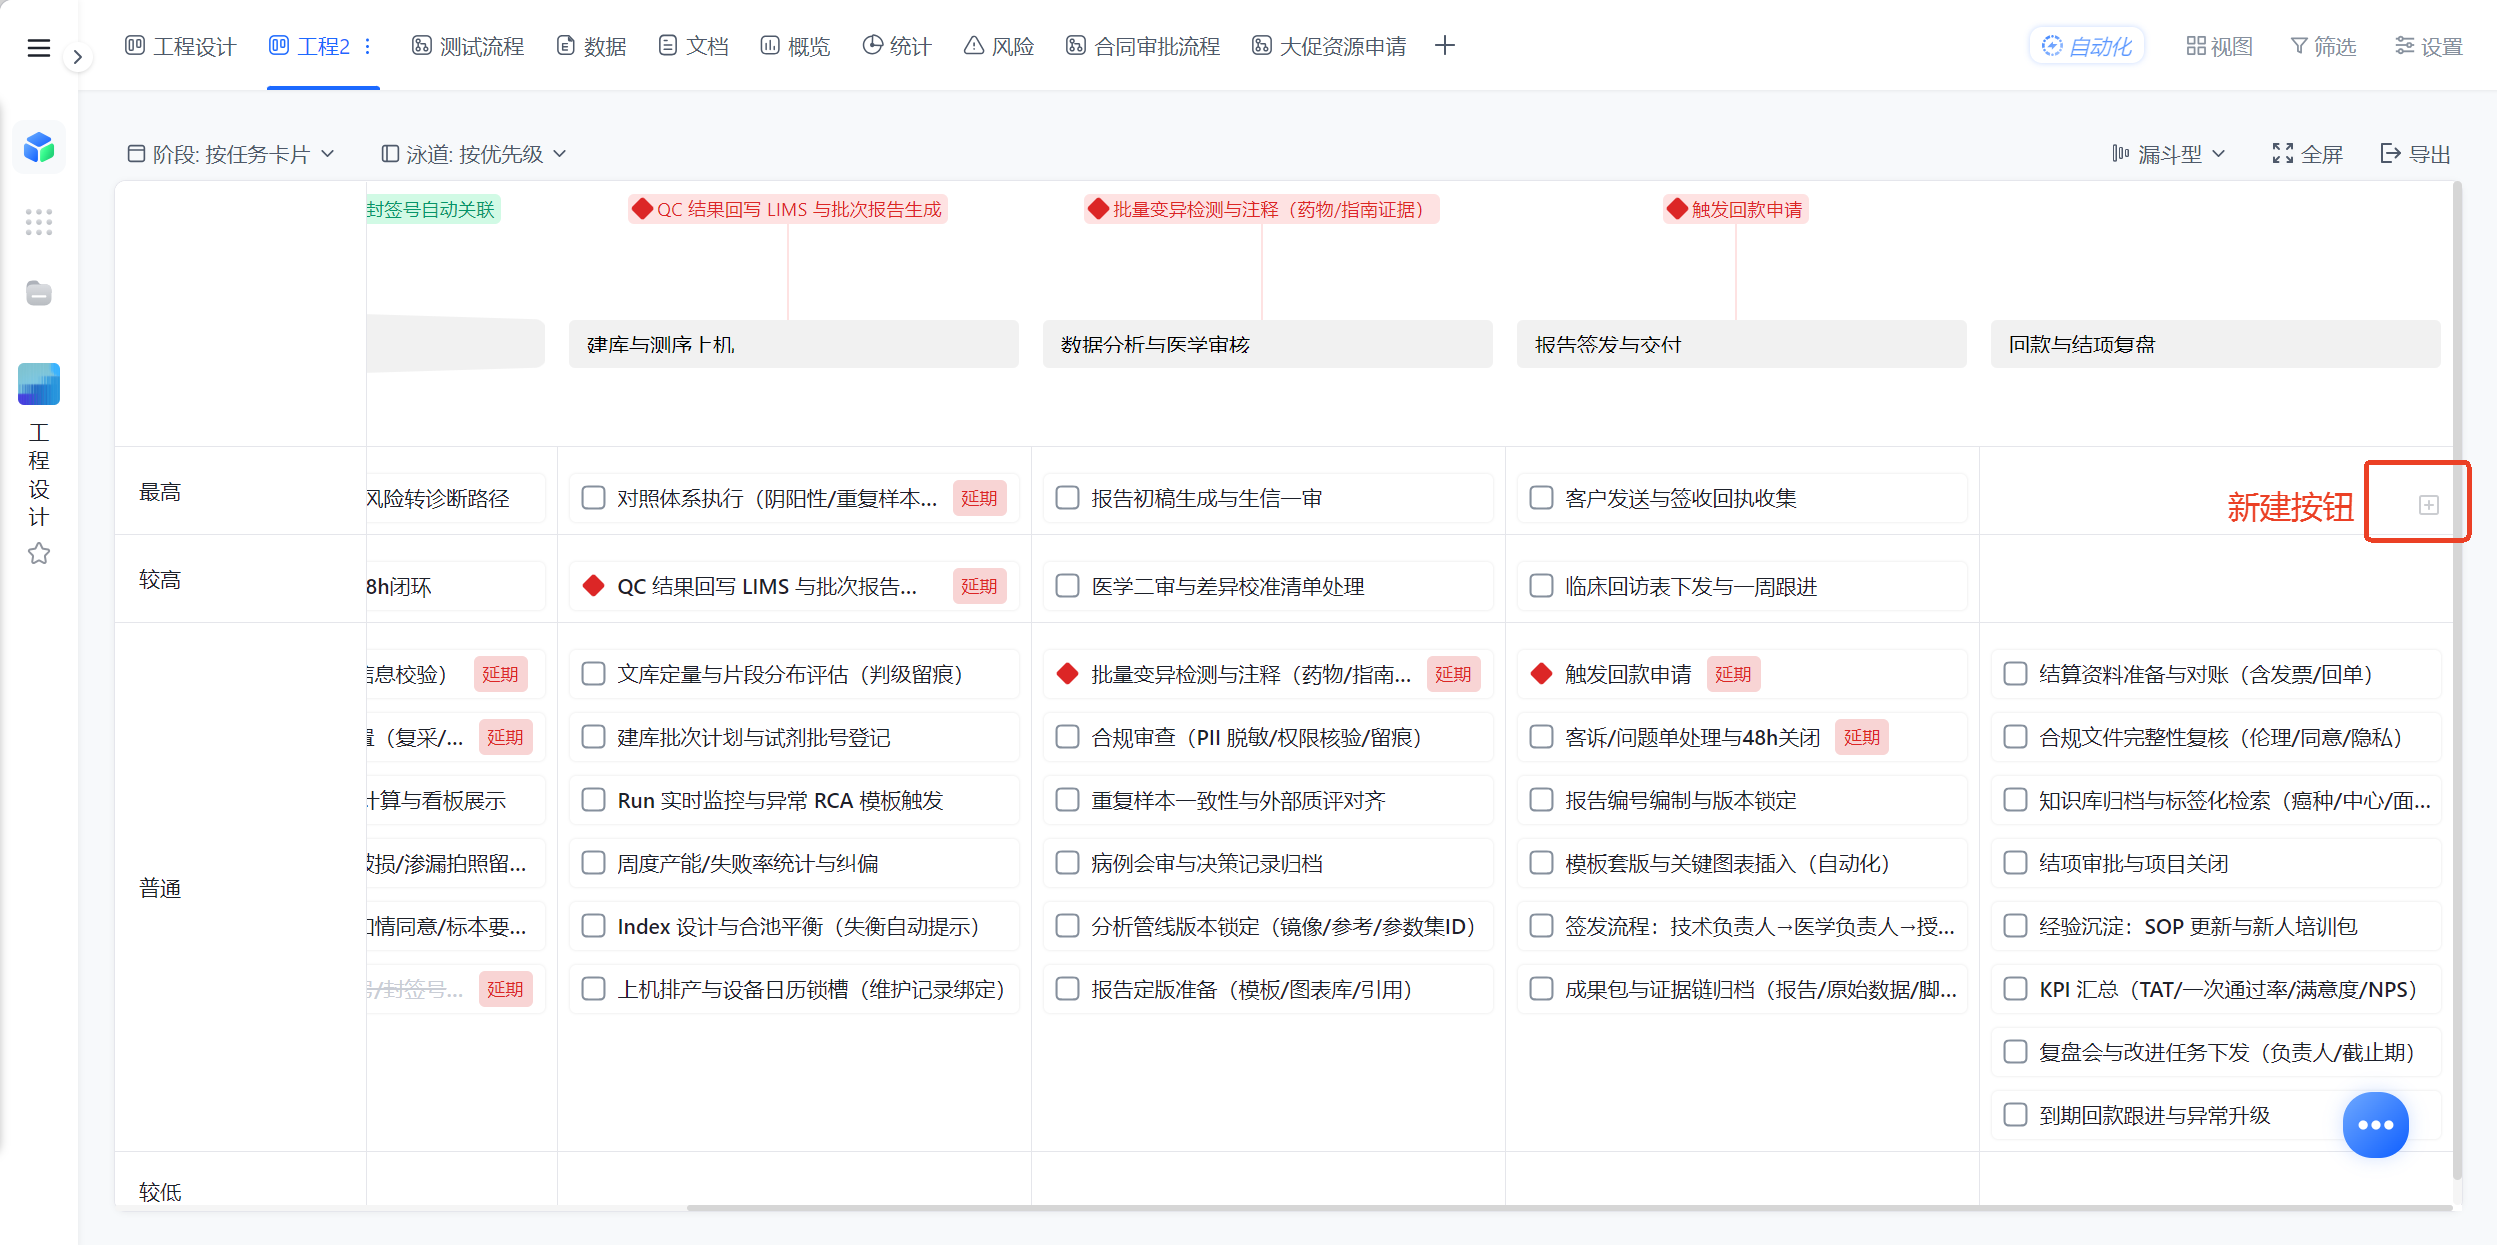
Task: Open the Run 实时监控与异常 RCA 模板触发 card
Action: click(x=794, y=800)
